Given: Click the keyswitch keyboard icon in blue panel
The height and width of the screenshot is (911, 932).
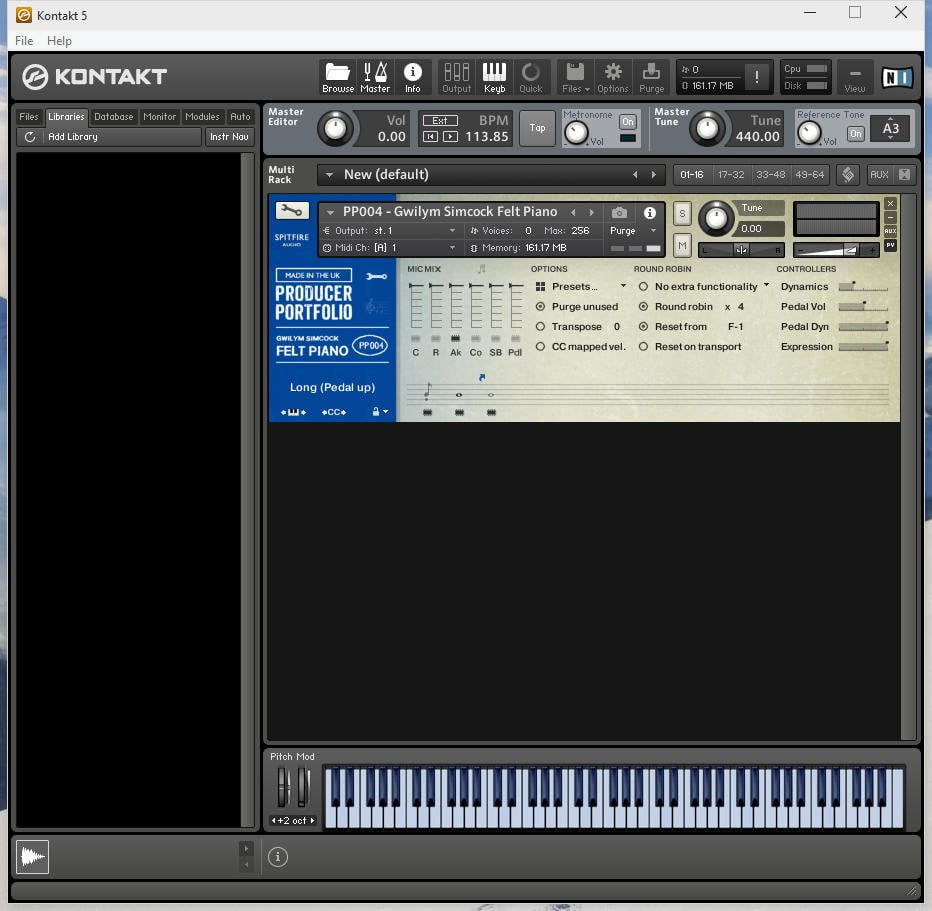Looking at the screenshot, I should 293,412.
